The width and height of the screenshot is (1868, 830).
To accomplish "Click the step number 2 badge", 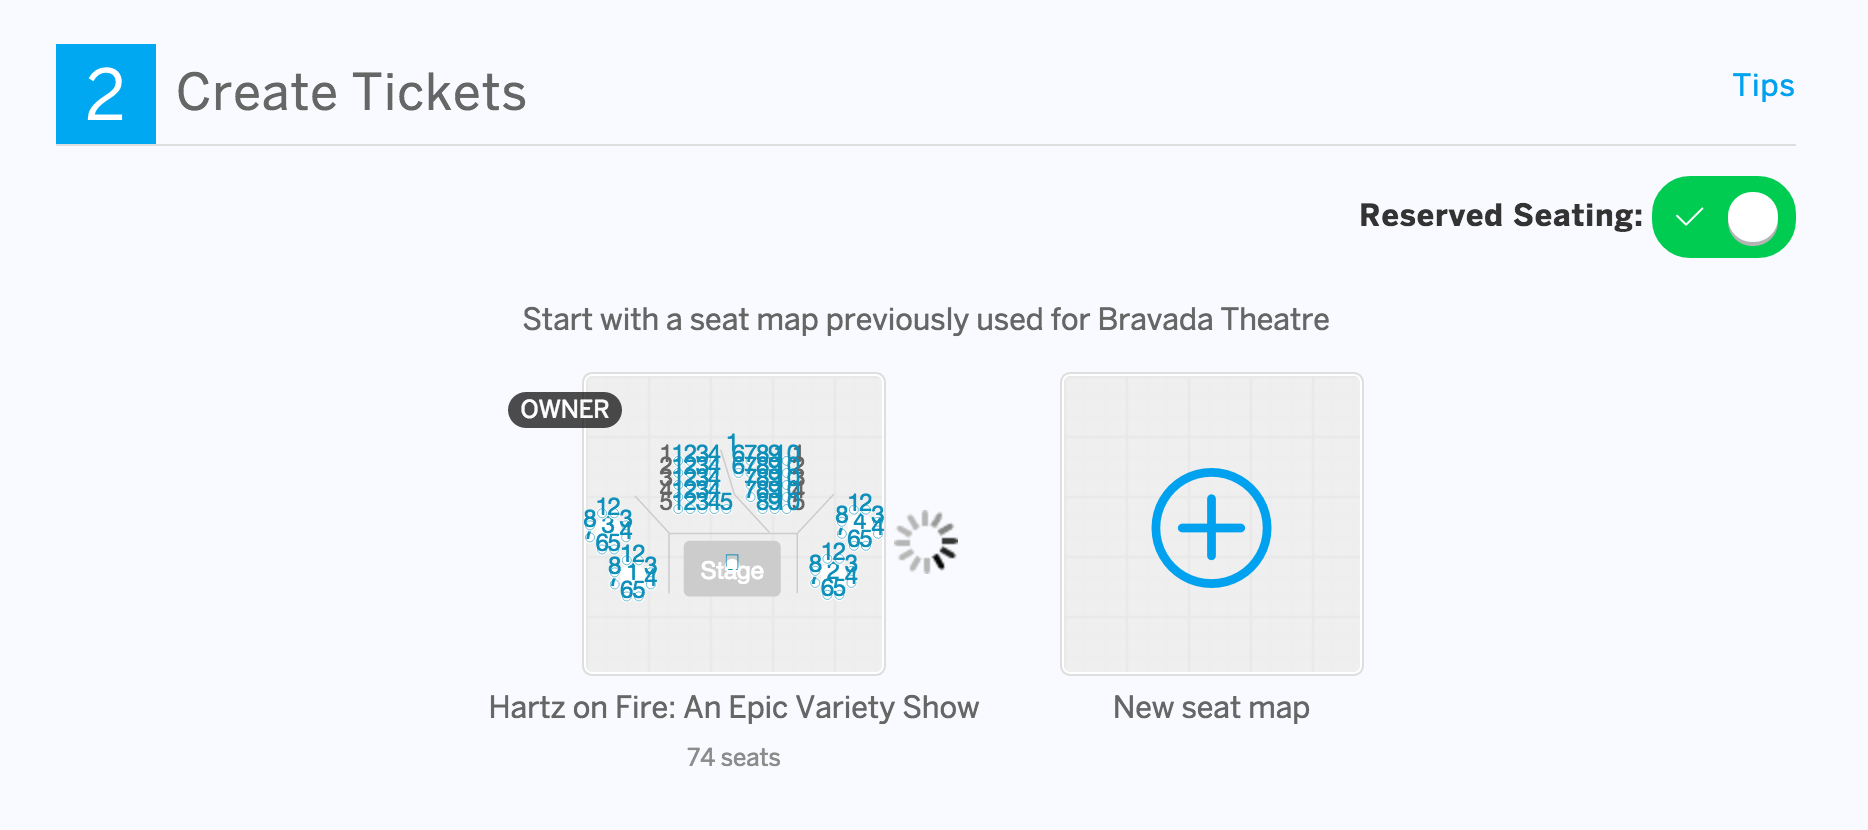I will tap(106, 94).
